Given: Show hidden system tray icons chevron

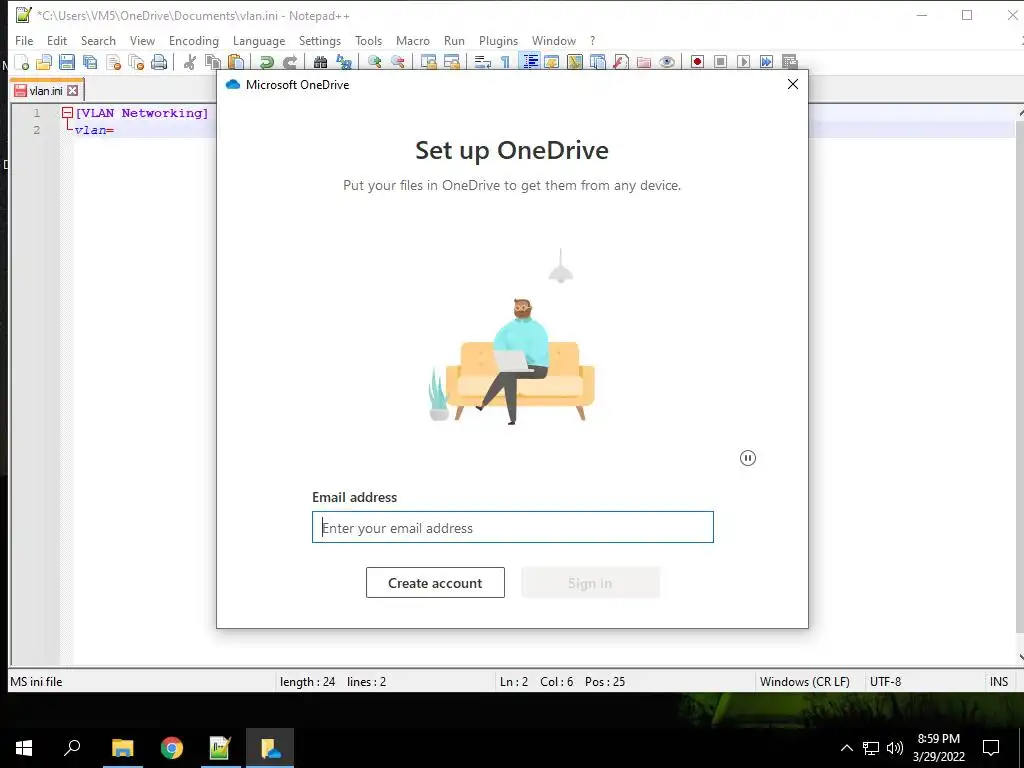Looking at the screenshot, I should click(846, 748).
